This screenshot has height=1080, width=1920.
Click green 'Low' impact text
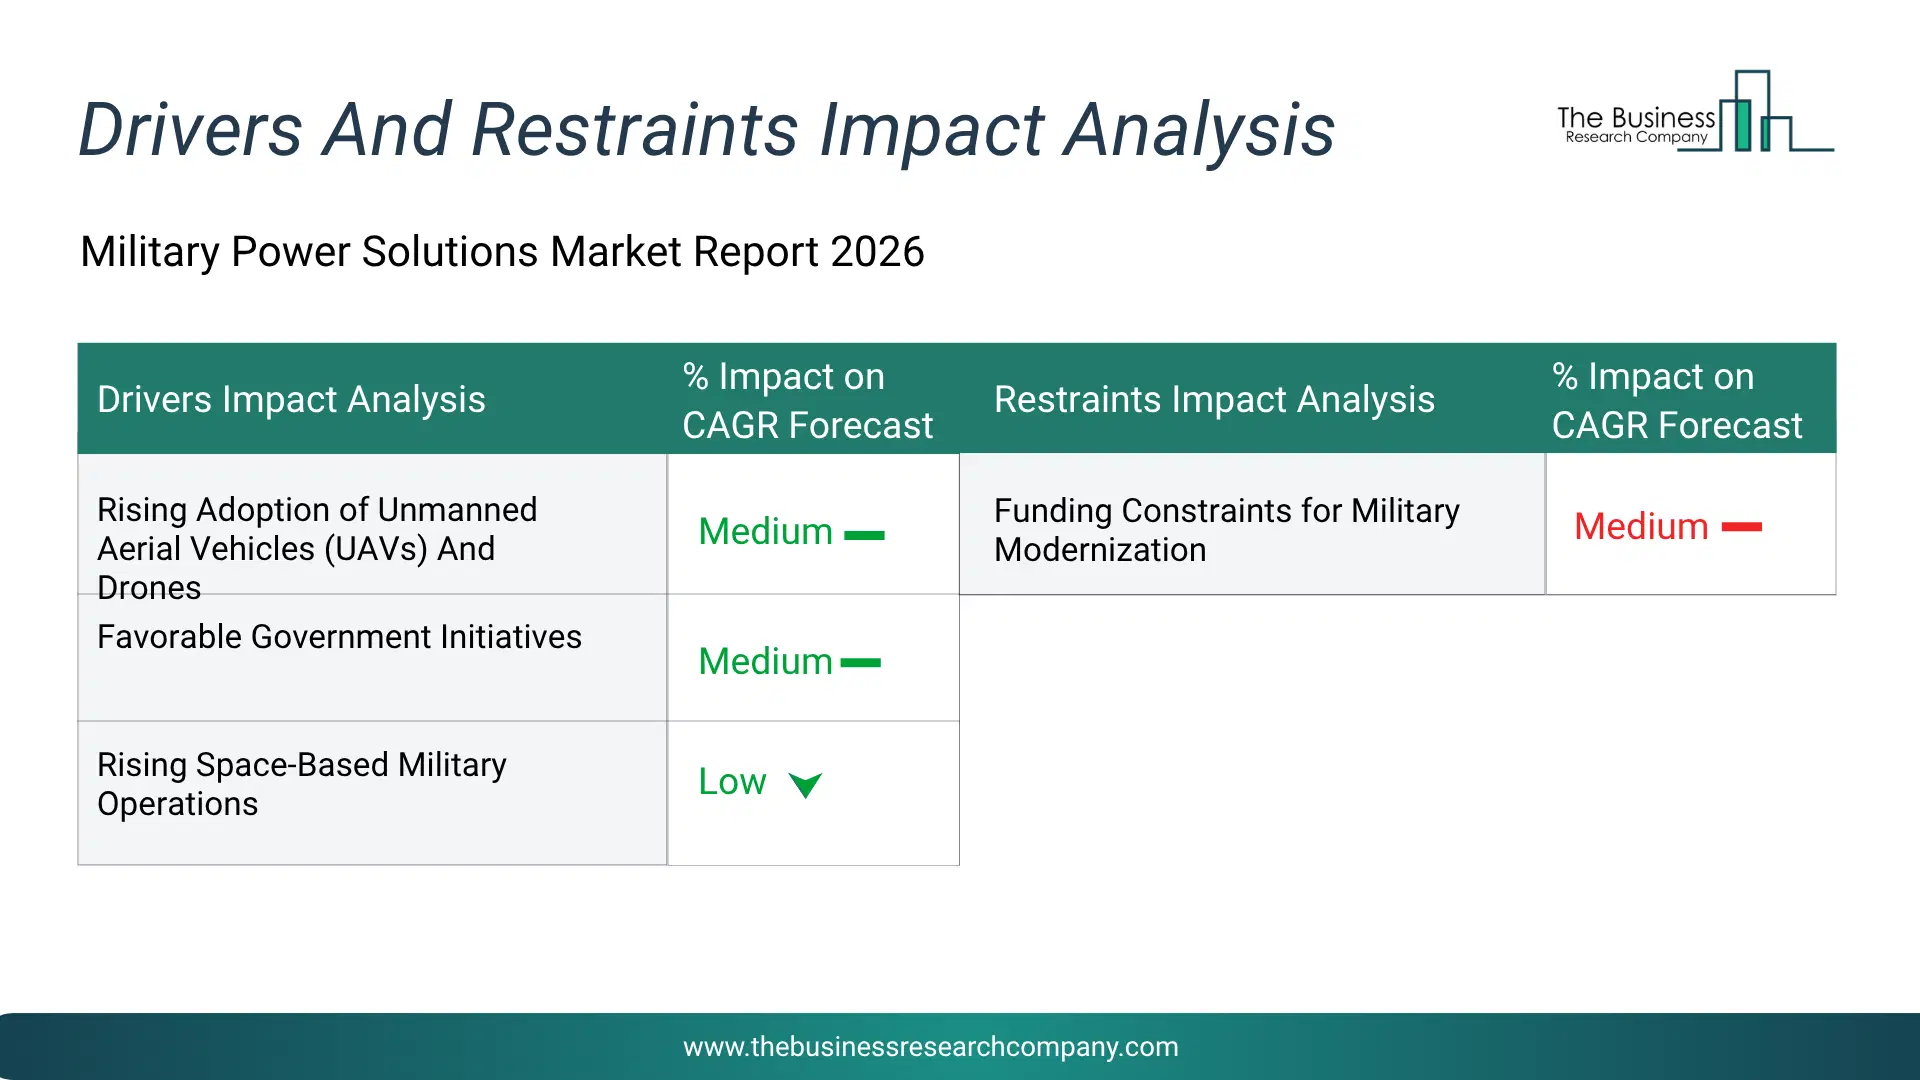tap(732, 781)
